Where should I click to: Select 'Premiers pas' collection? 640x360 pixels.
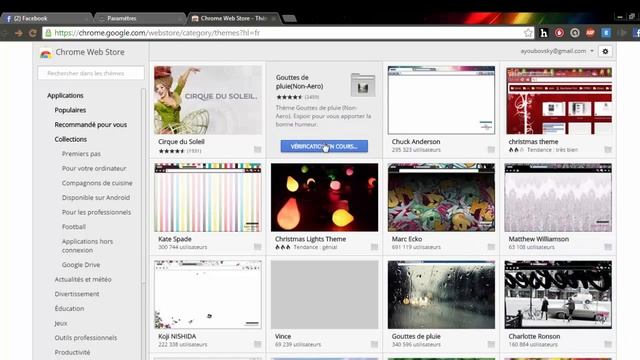pos(81,154)
